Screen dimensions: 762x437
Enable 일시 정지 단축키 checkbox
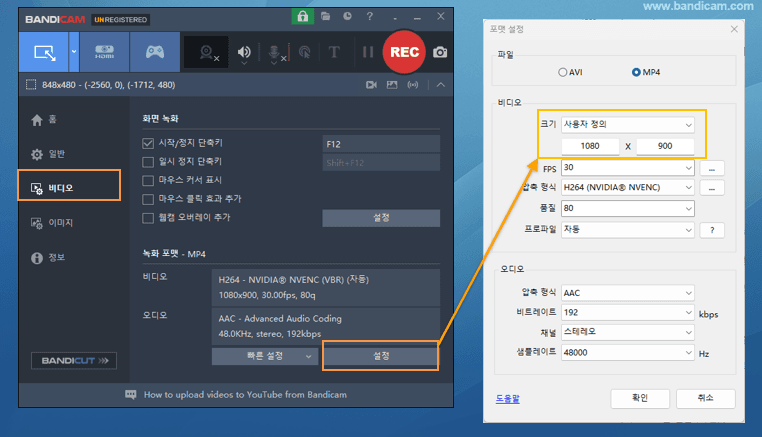pyautogui.click(x=148, y=162)
